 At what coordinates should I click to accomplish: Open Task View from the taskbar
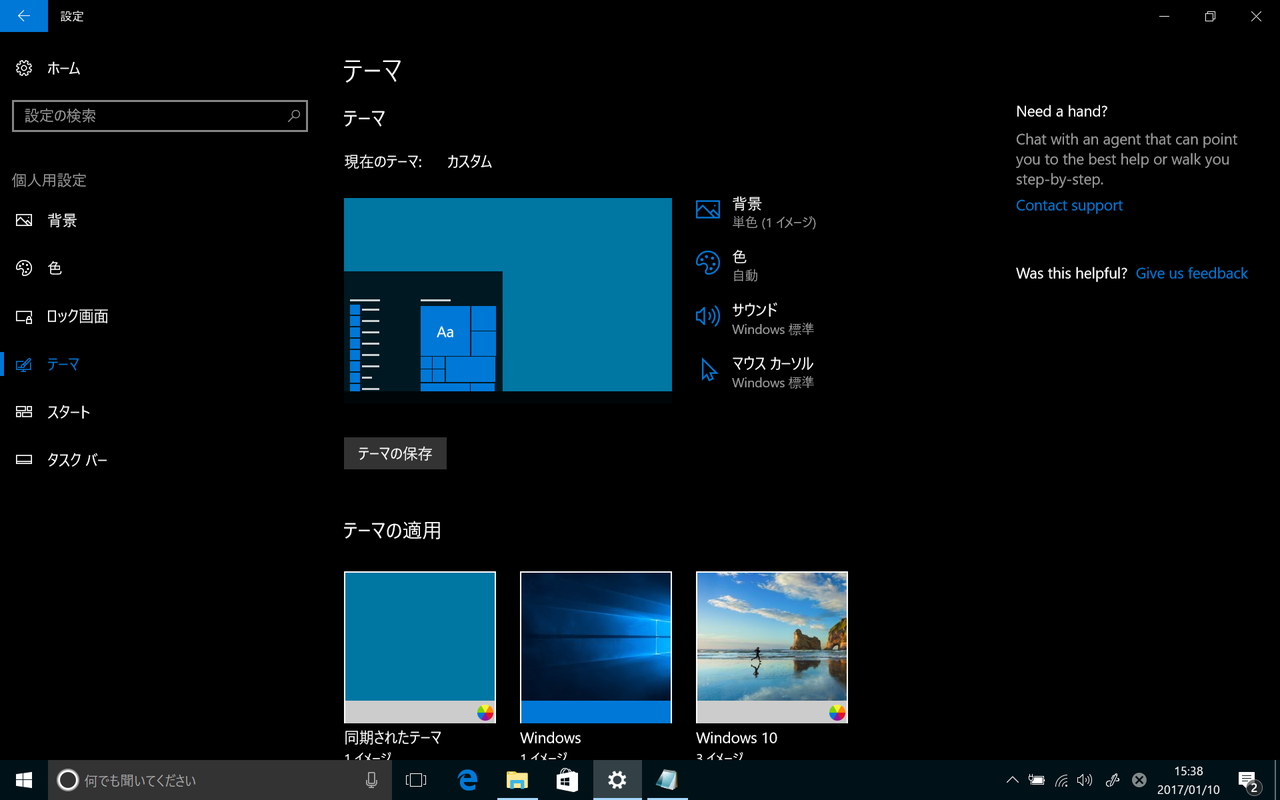coord(416,780)
